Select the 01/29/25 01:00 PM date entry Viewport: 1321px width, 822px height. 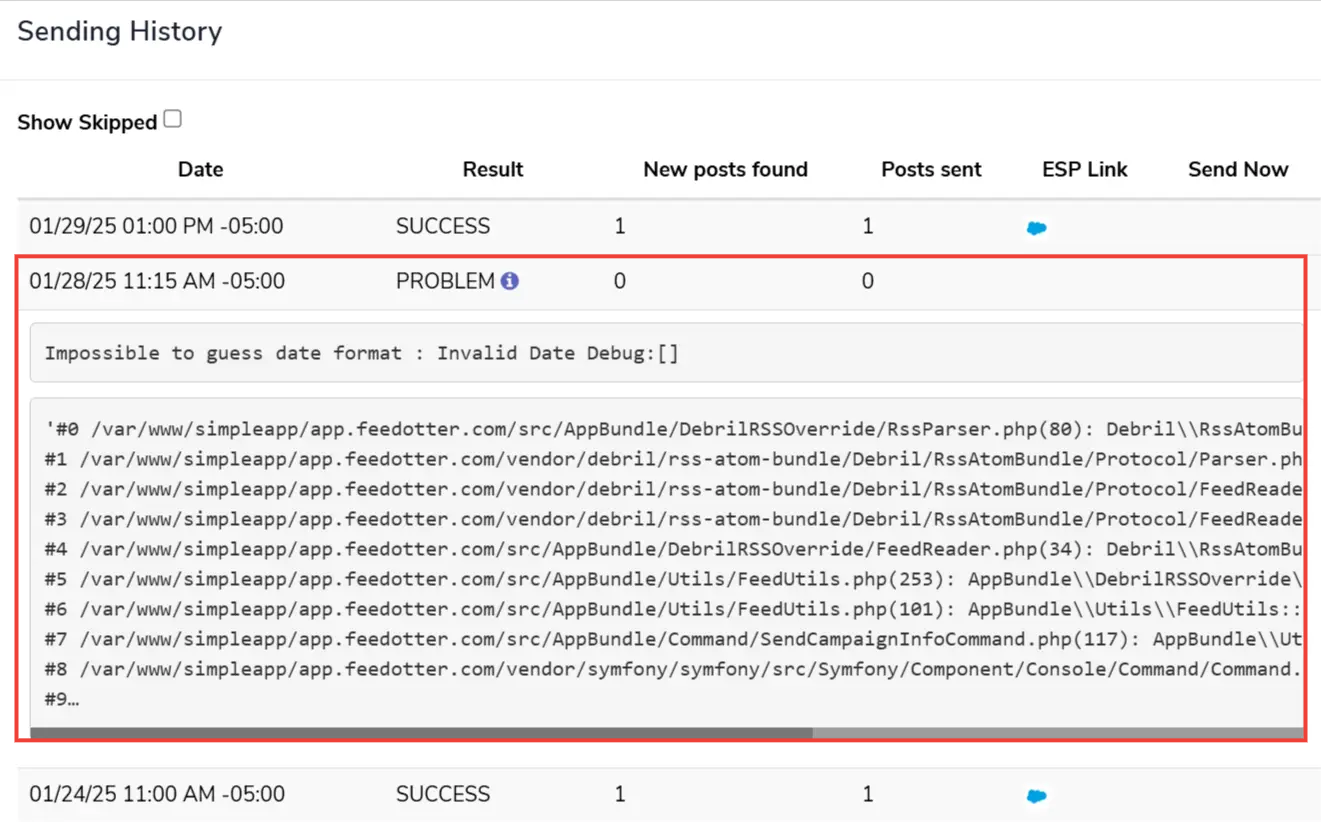tap(156, 227)
